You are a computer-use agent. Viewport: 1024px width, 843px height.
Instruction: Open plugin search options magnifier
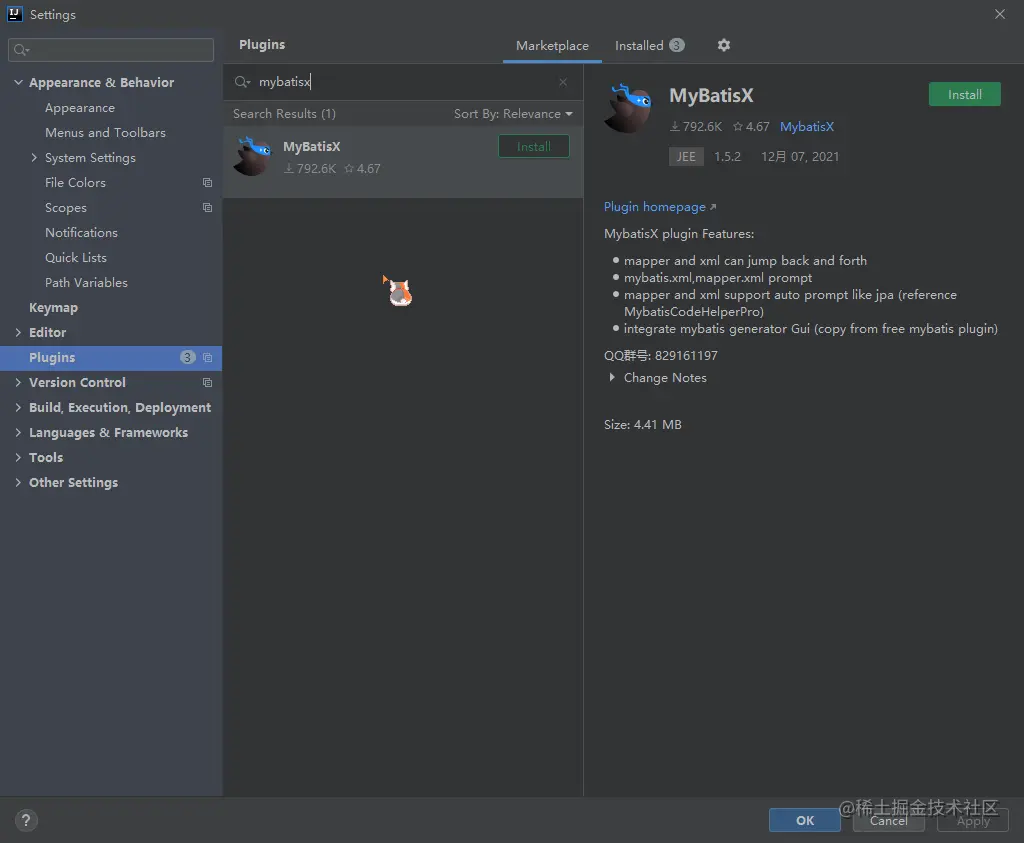242,82
